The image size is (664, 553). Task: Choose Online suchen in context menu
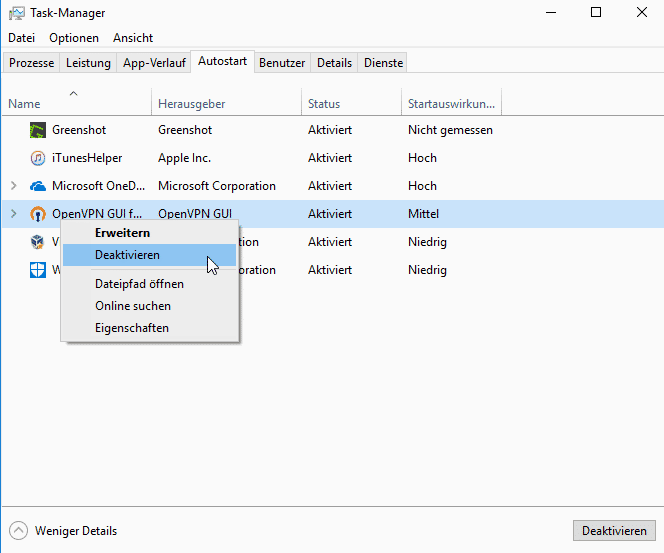[133, 306]
